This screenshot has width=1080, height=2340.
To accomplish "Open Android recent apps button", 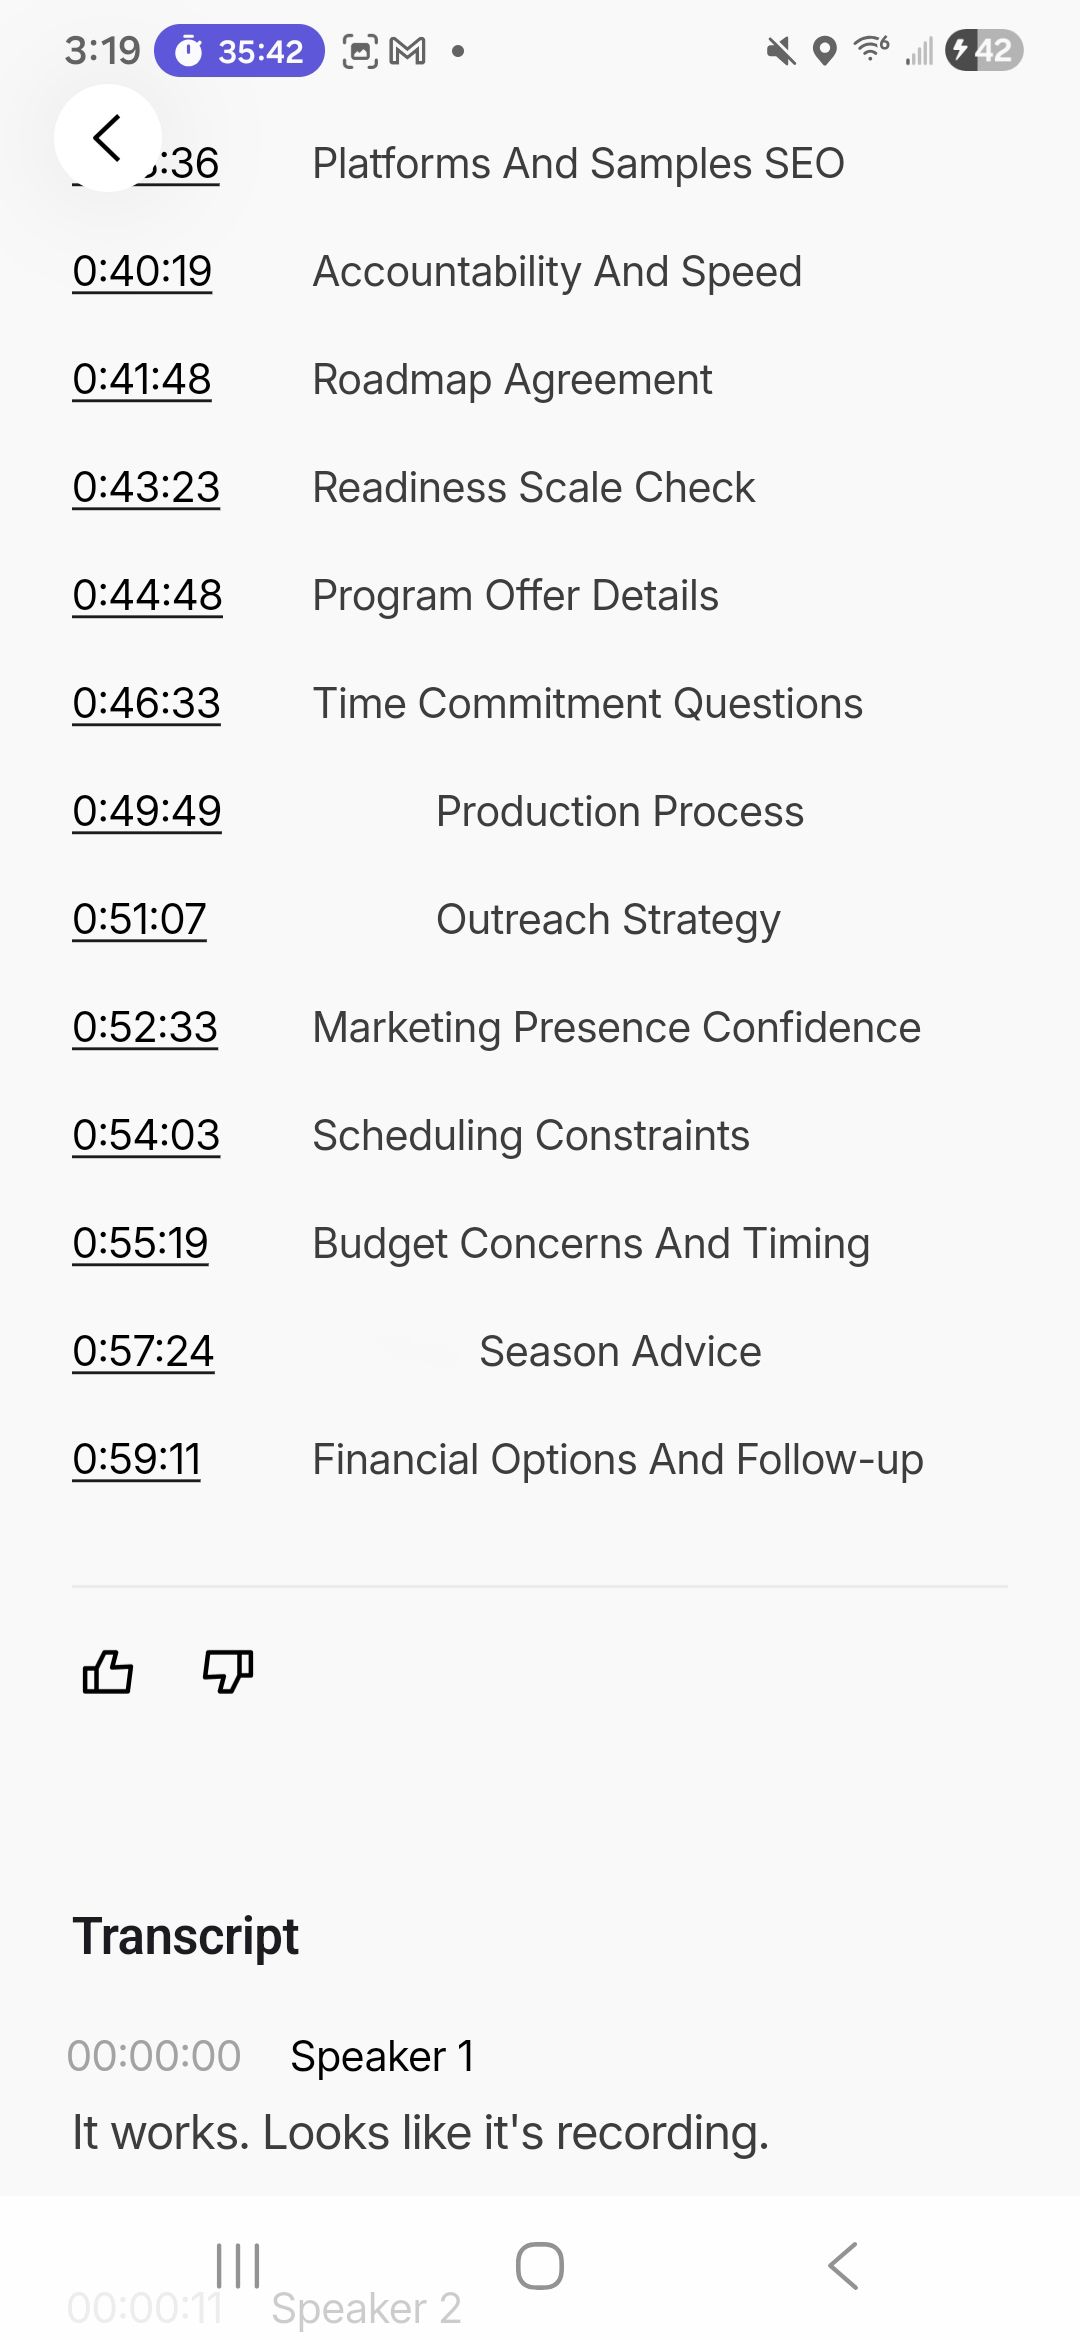I will click(x=238, y=2265).
